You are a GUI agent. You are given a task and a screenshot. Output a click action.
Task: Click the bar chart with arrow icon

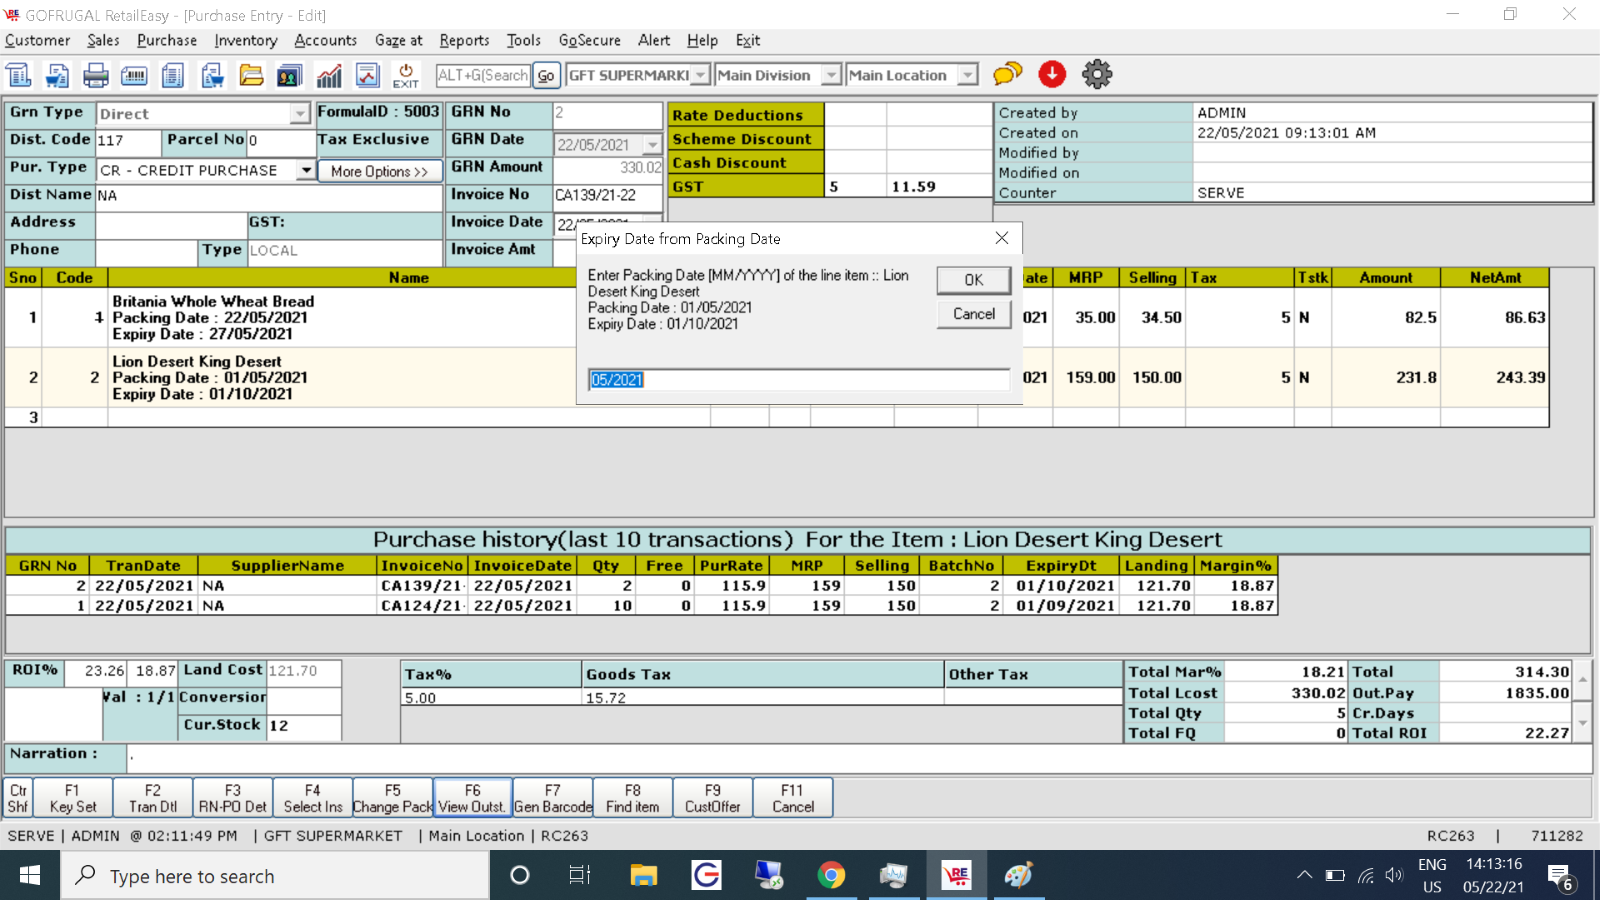pos(329,75)
